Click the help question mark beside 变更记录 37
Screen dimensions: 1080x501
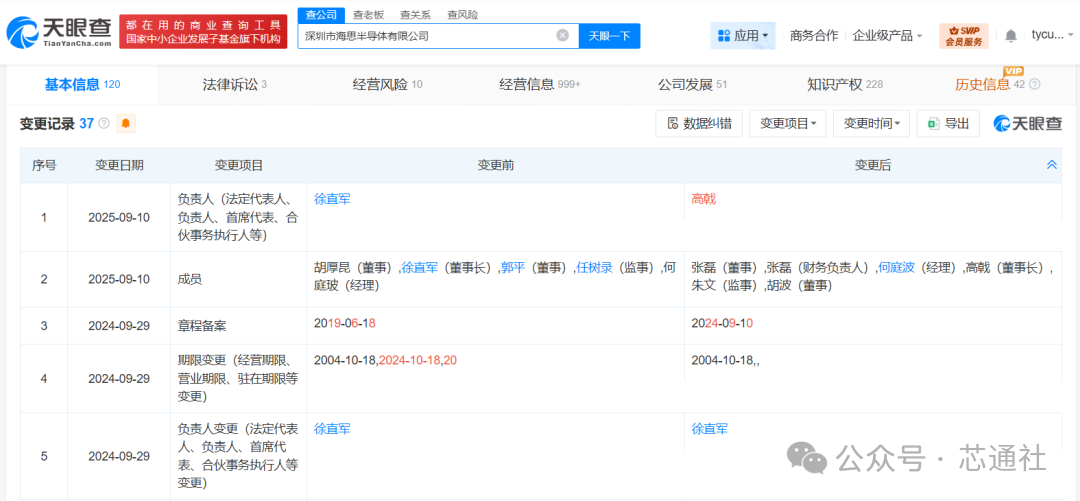click(x=104, y=124)
